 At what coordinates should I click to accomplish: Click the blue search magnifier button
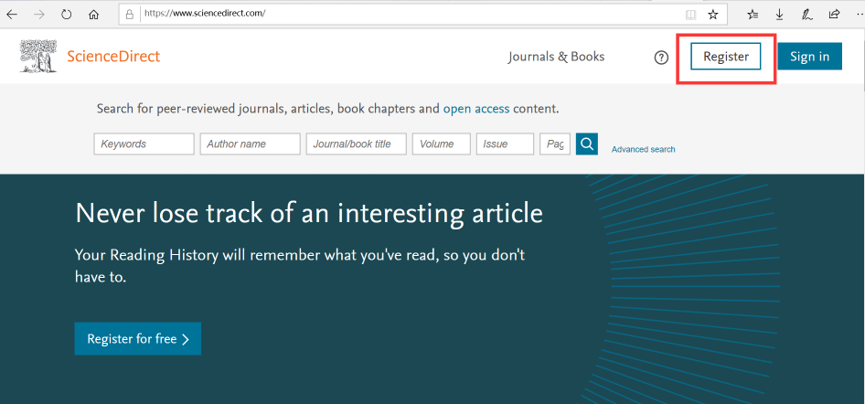coord(587,144)
